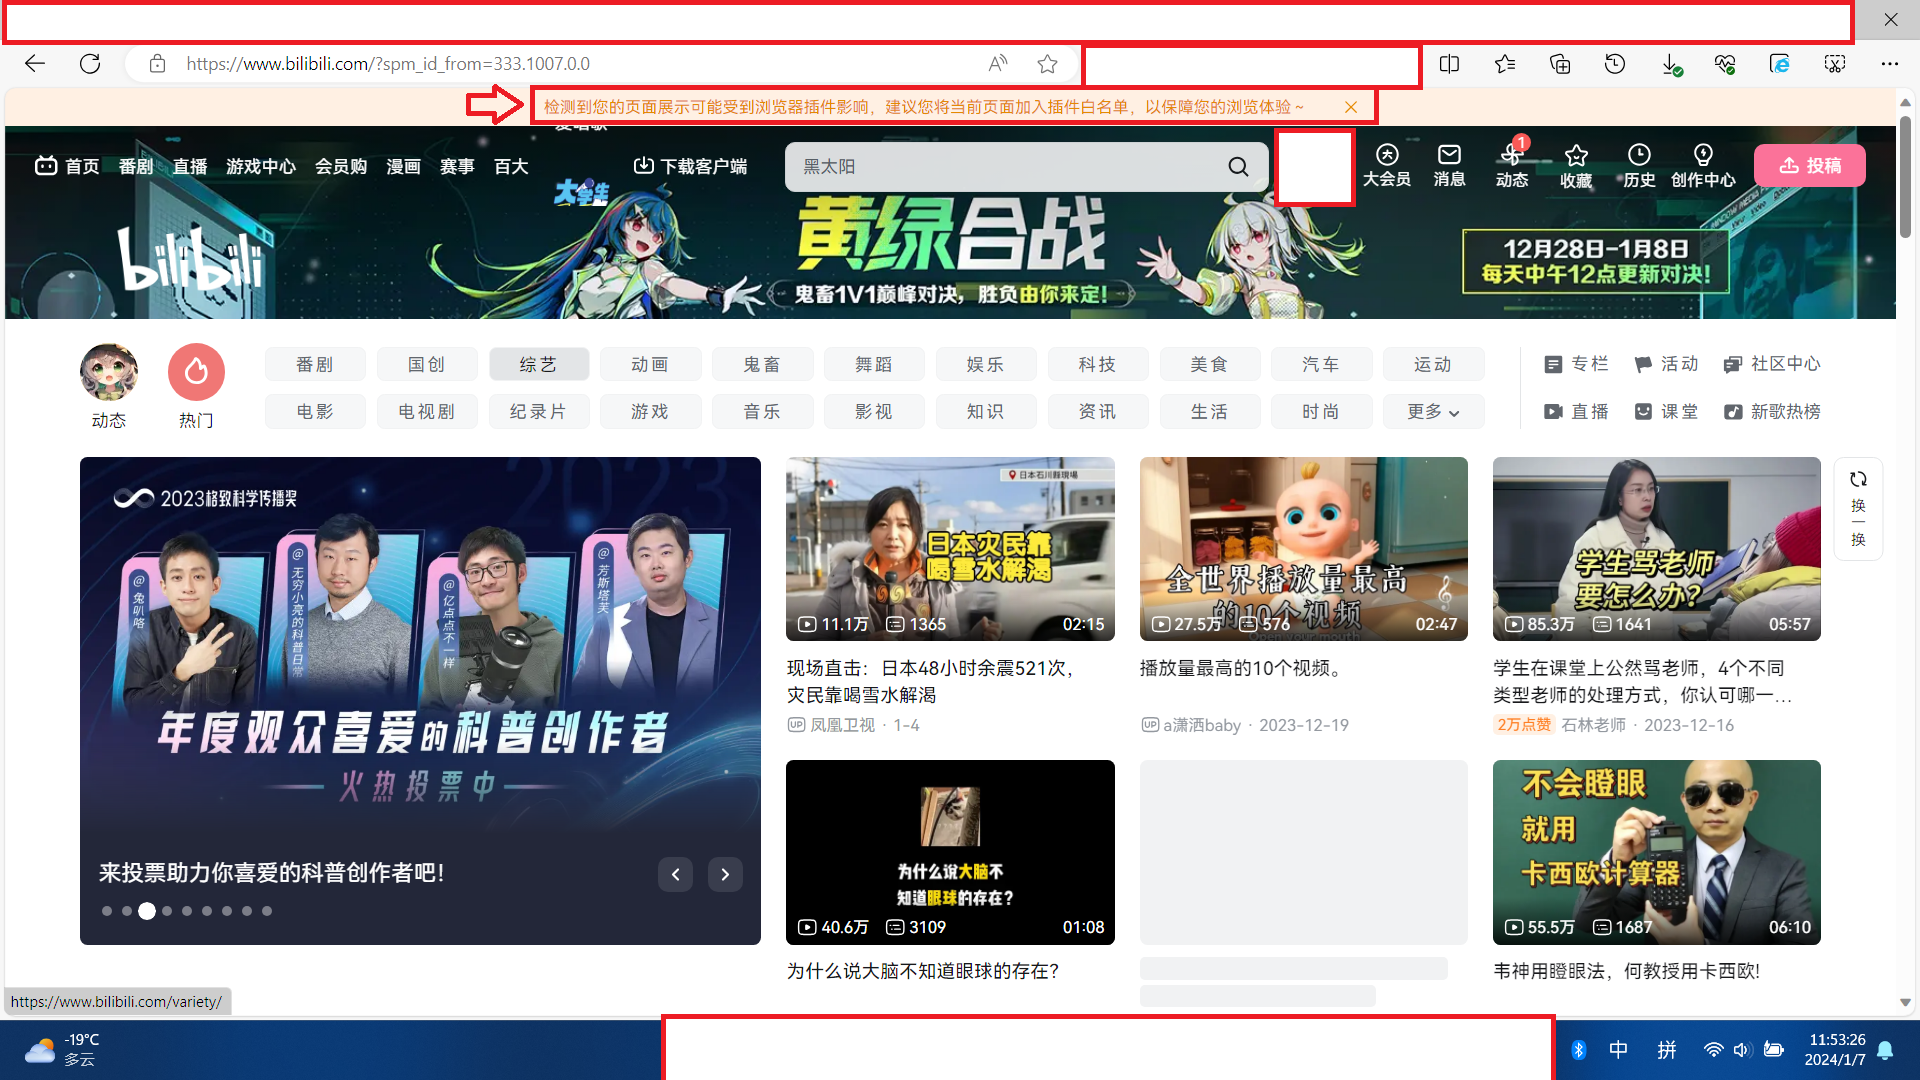Click the search magnifier icon

[1238, 166]
